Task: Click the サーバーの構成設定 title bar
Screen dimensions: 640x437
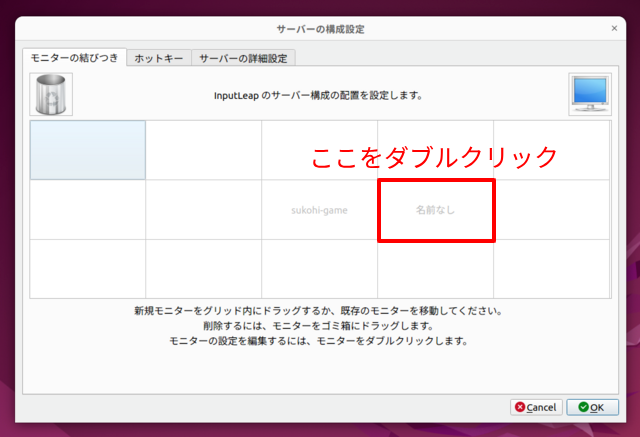Action: 320,29
